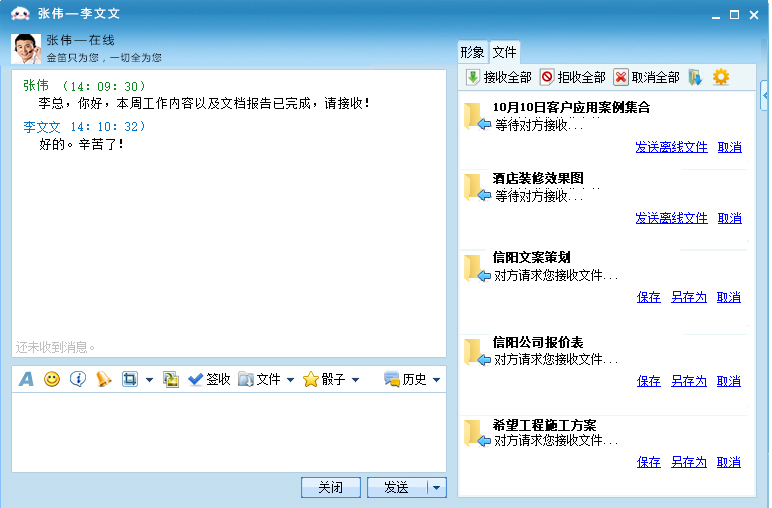Send a nudge with the bell icon
772x508 pixels.
(x=103, y=379)
